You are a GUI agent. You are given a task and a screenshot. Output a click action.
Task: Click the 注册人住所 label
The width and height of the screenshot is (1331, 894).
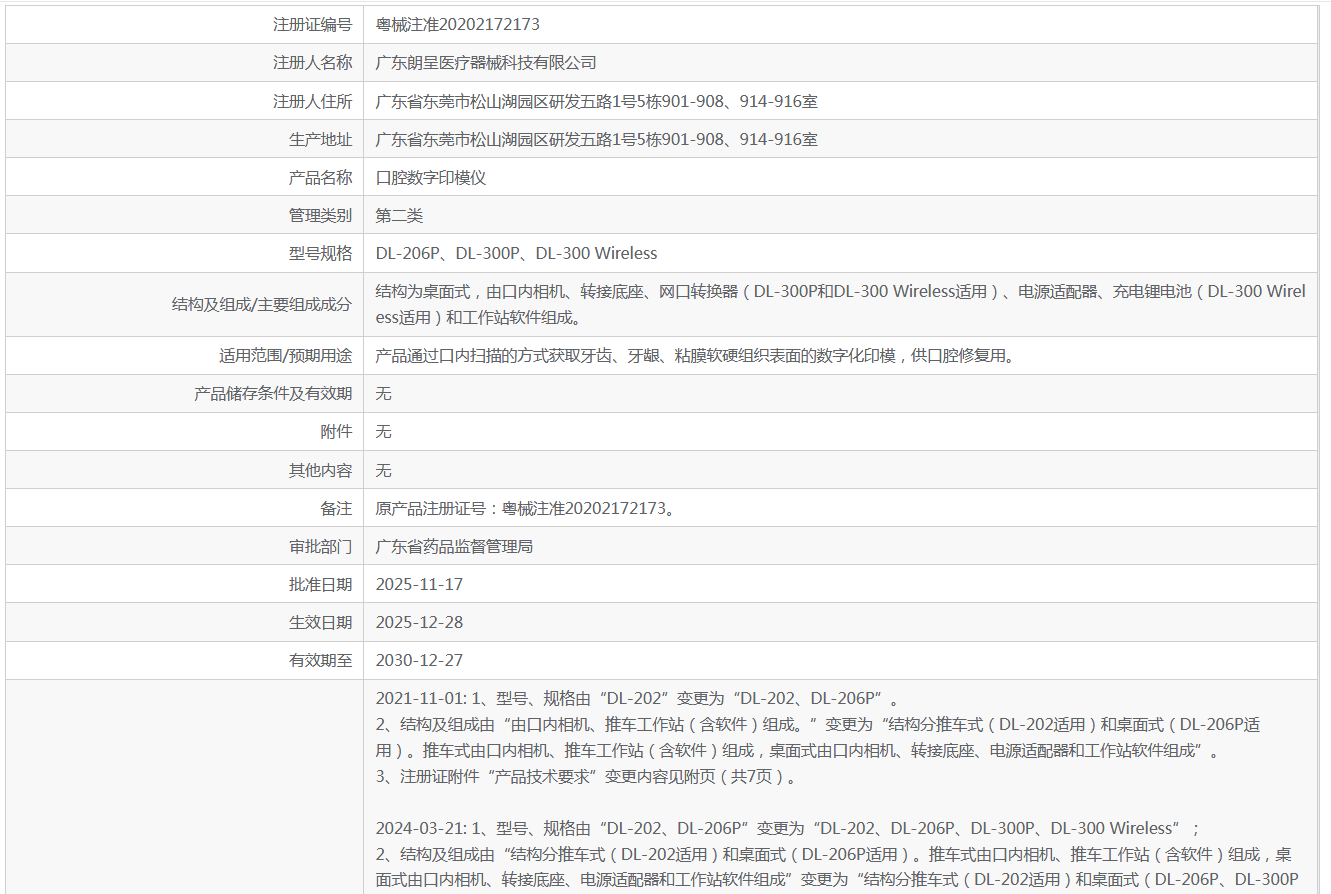click(312, 101)
